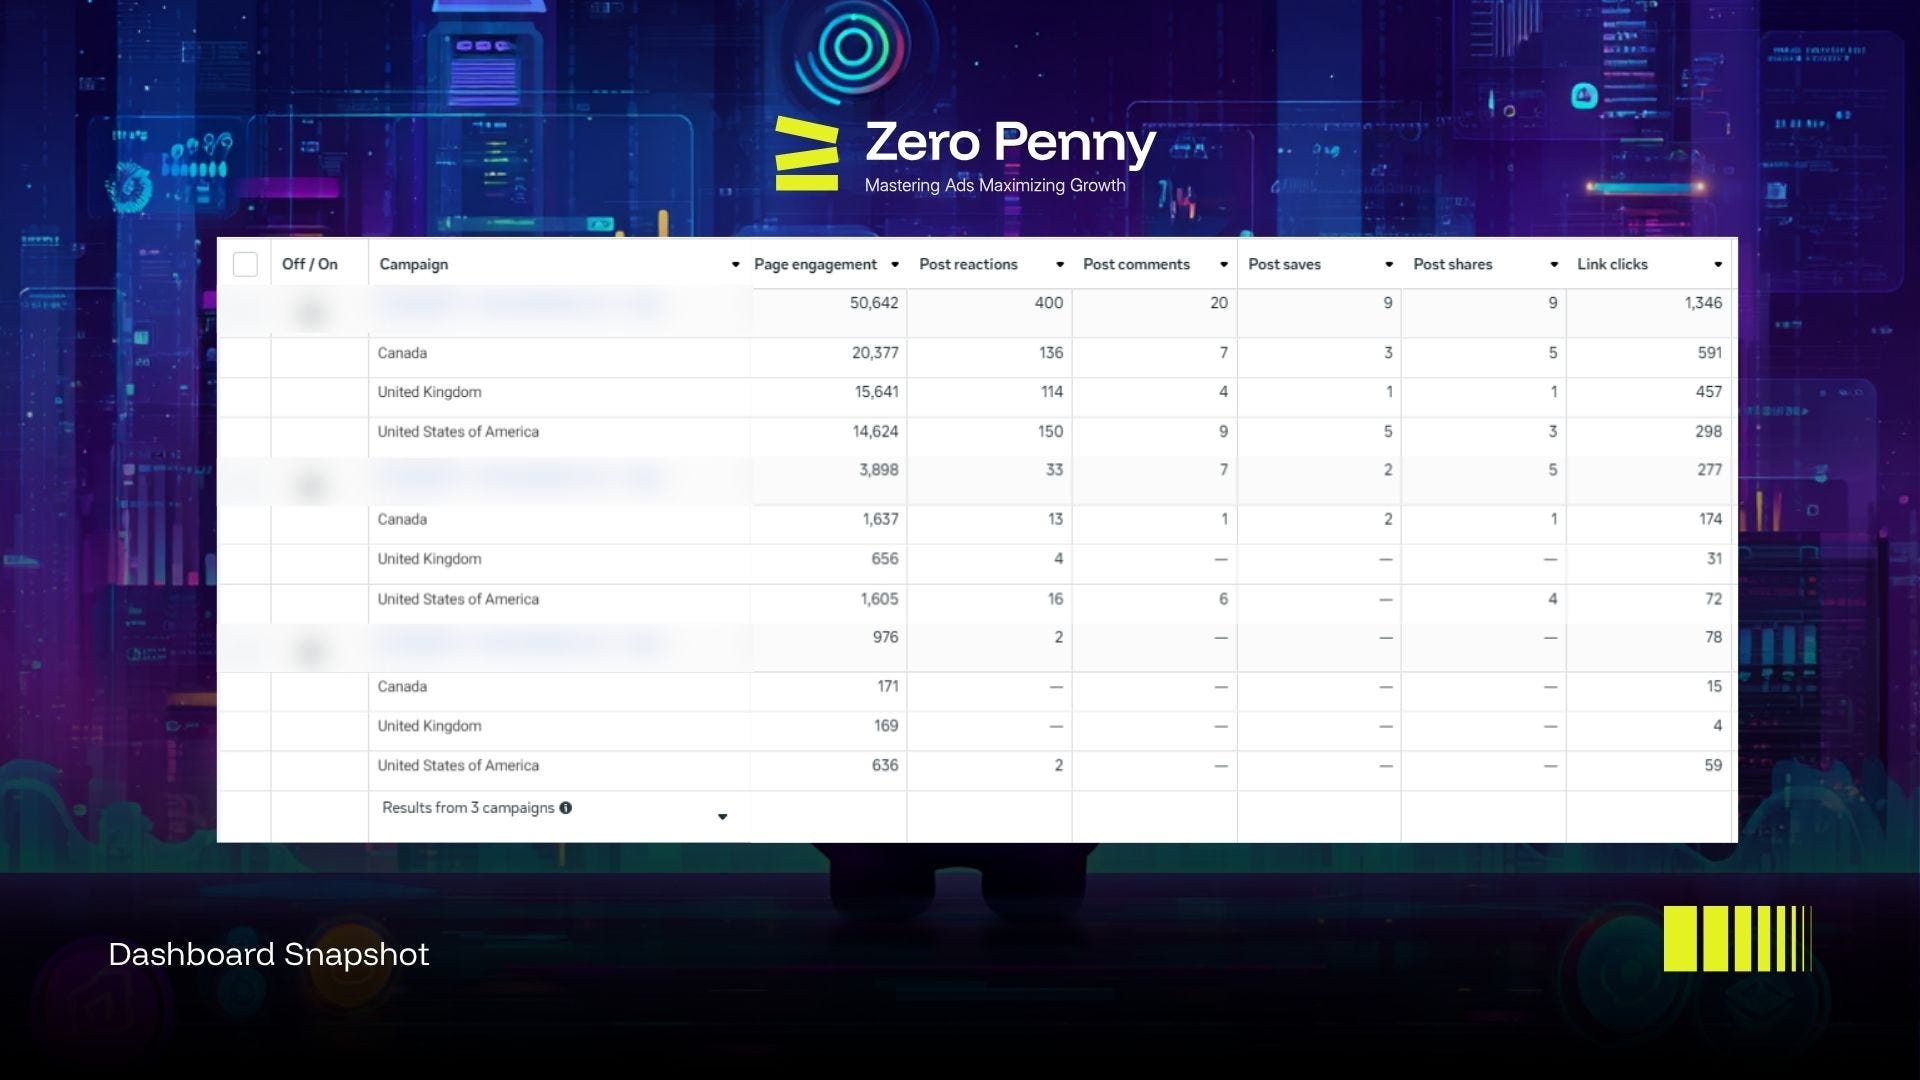Expand the Results from 3 campaigns arrow
Viewport: 1920px width, 1080px height.
[x=723, y=817]
